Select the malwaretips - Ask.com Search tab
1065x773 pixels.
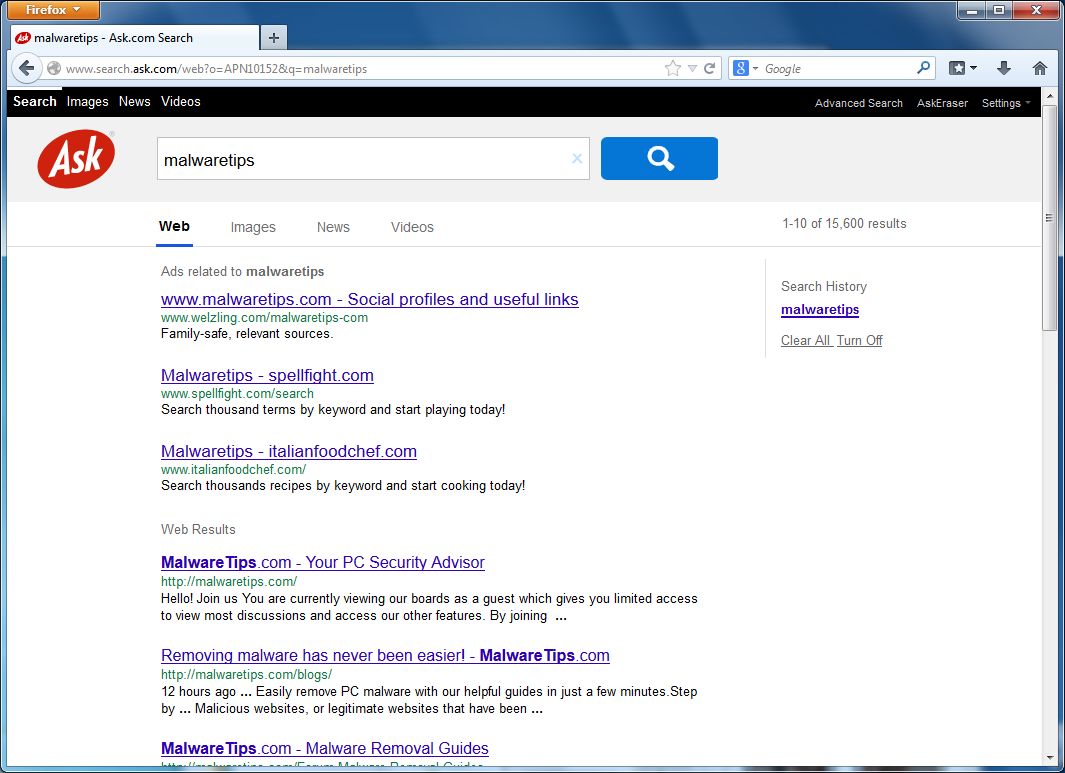click(x=135, y=38)
